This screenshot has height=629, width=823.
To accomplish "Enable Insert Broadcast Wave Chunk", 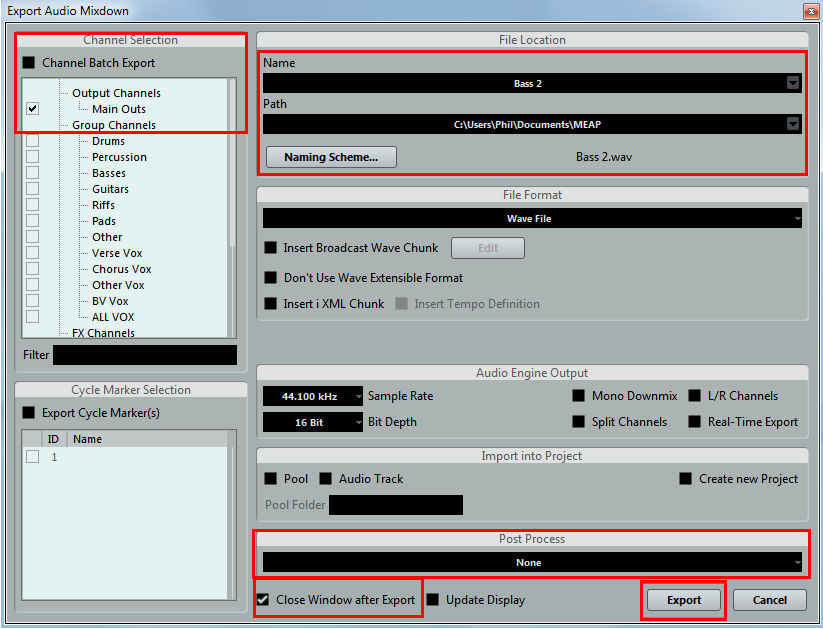I will (x=271, y=248).
